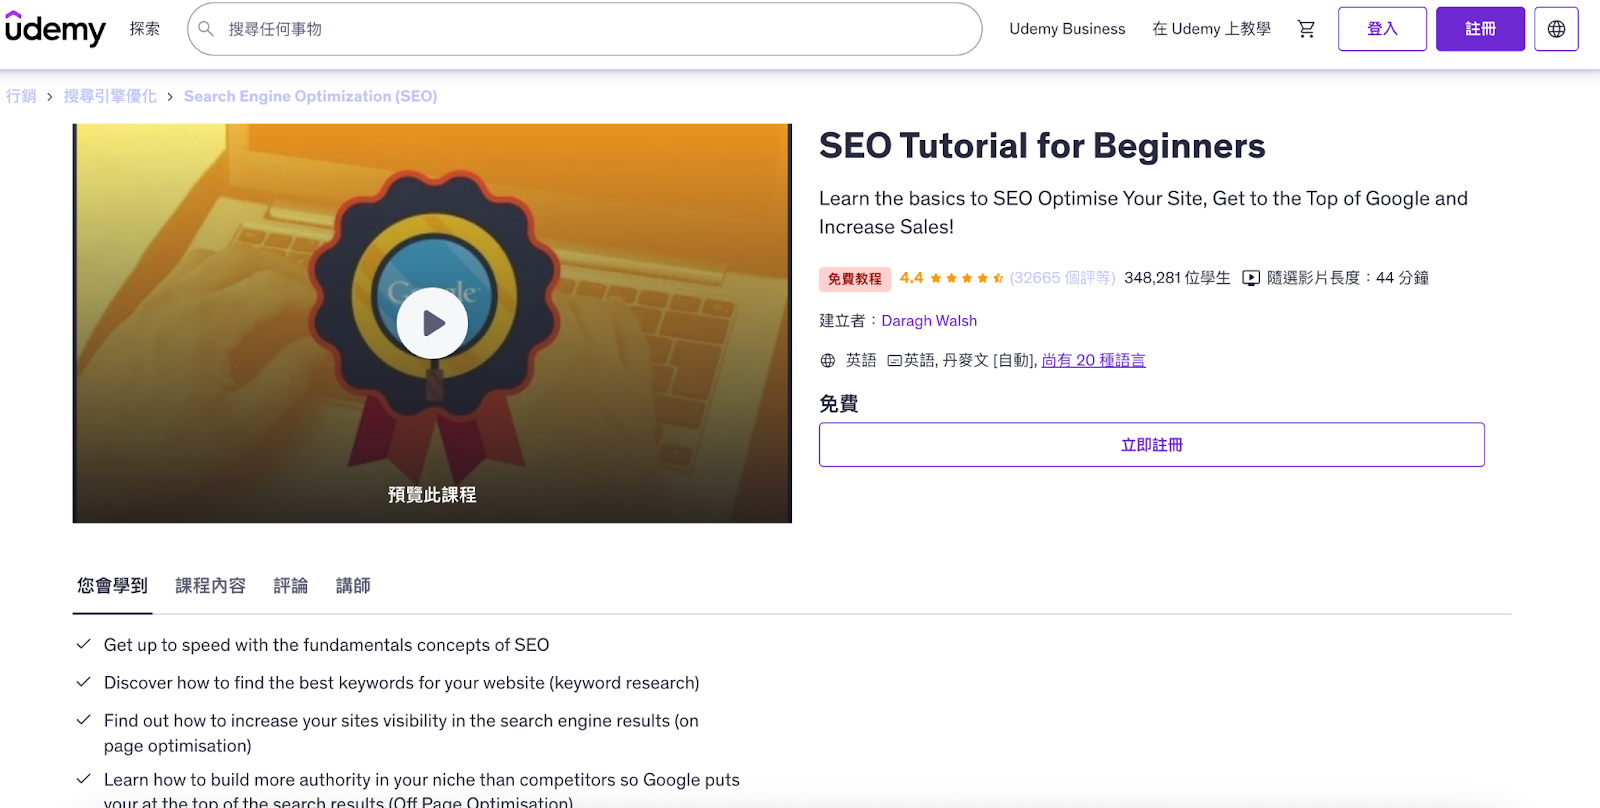Image resolution: width=1600 pixels, height=808 pixels.
Task: Click the 註冊 sign up button
Action: pyautogui.click(x=1480, y=29)
